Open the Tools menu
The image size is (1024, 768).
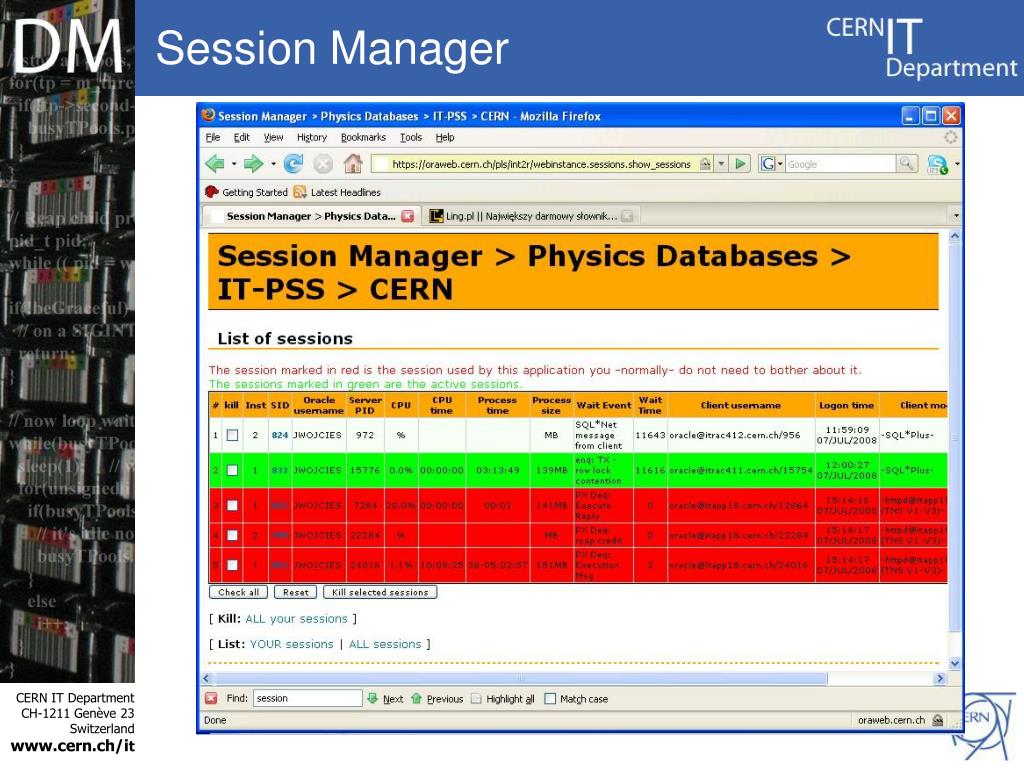click(411, 137)
